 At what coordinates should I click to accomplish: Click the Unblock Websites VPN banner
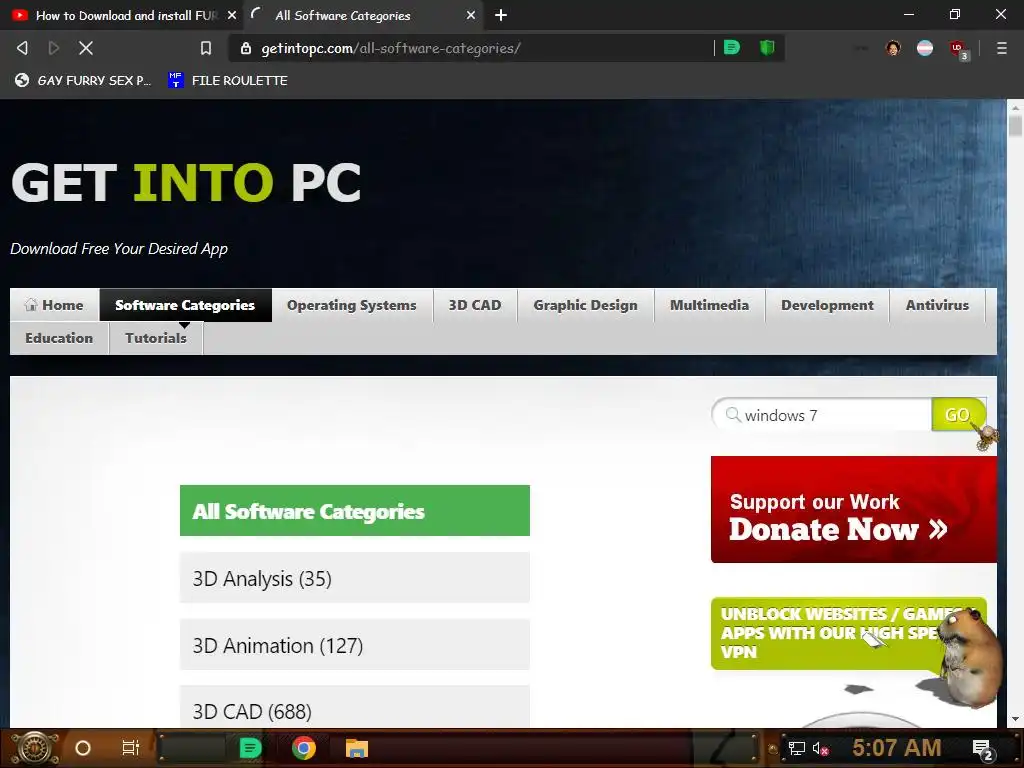848,633
